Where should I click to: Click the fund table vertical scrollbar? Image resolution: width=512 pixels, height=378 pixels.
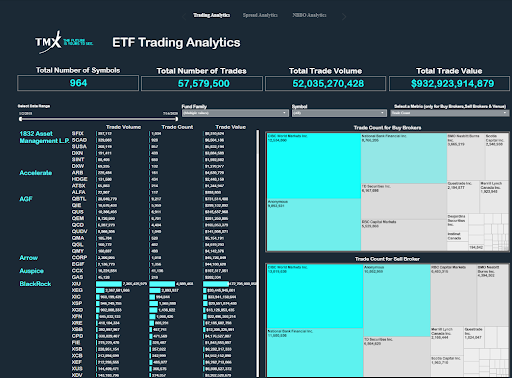pos(257,253)
